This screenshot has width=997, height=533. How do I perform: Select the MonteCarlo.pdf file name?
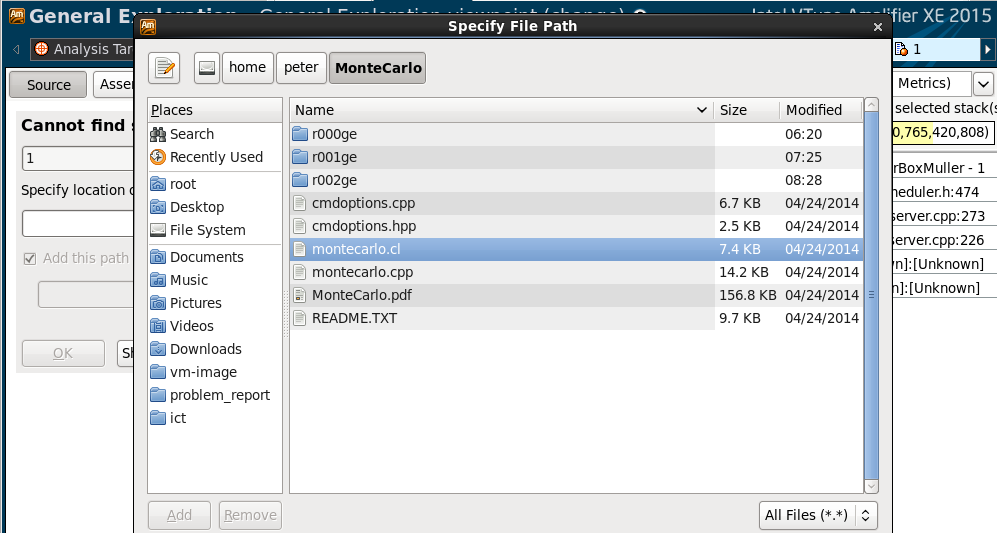pos(362,295)
